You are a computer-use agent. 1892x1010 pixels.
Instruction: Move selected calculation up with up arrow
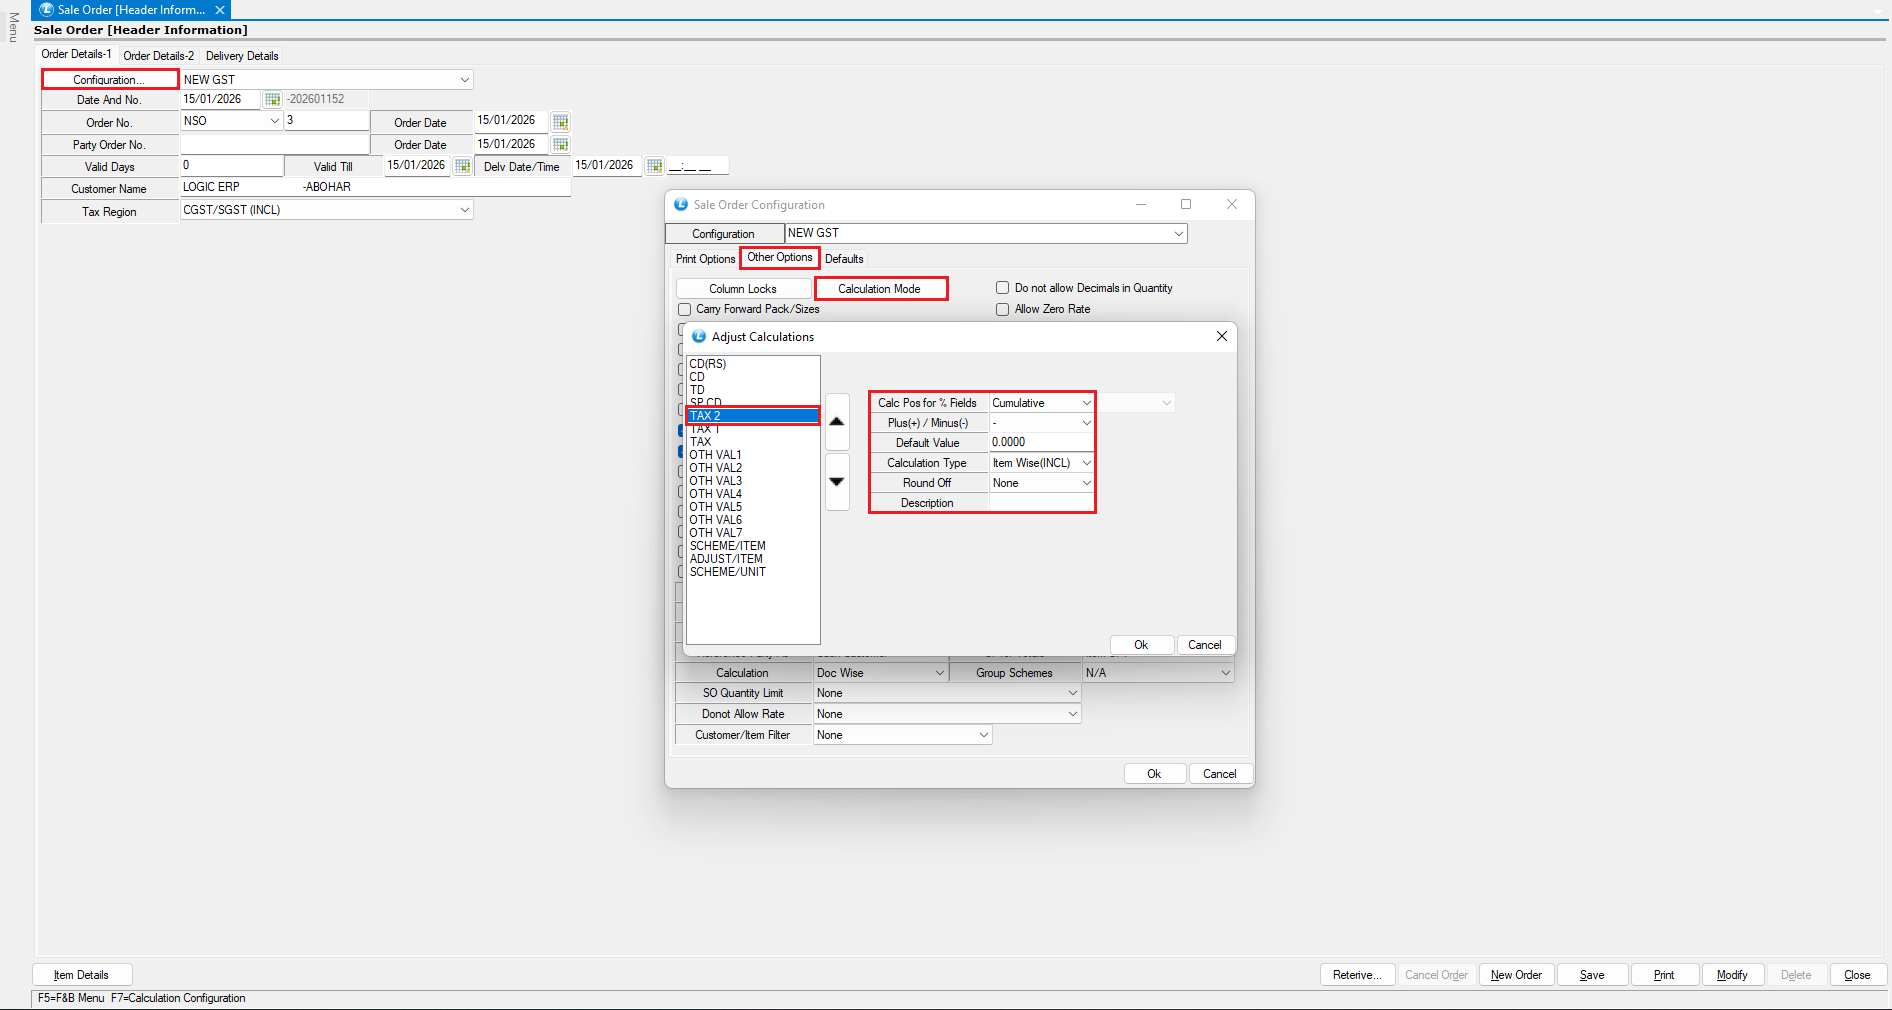837,422
